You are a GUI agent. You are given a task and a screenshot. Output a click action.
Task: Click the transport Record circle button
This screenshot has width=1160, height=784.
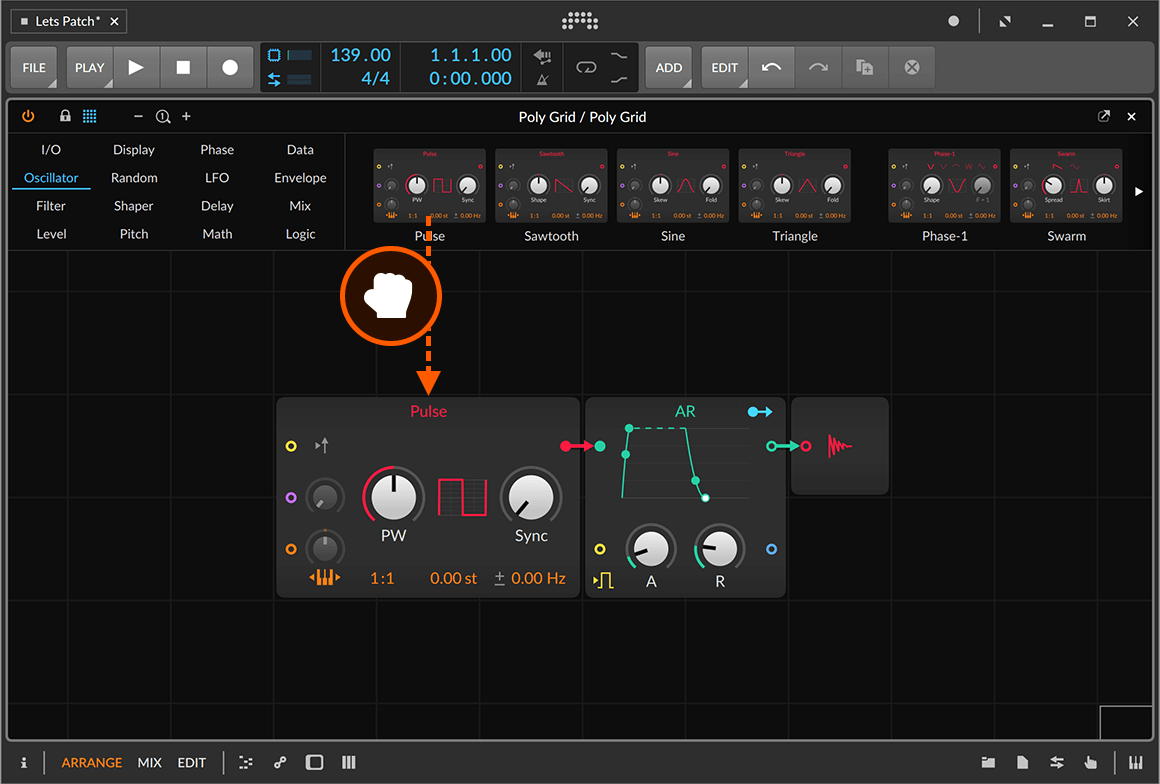(230, 68)
